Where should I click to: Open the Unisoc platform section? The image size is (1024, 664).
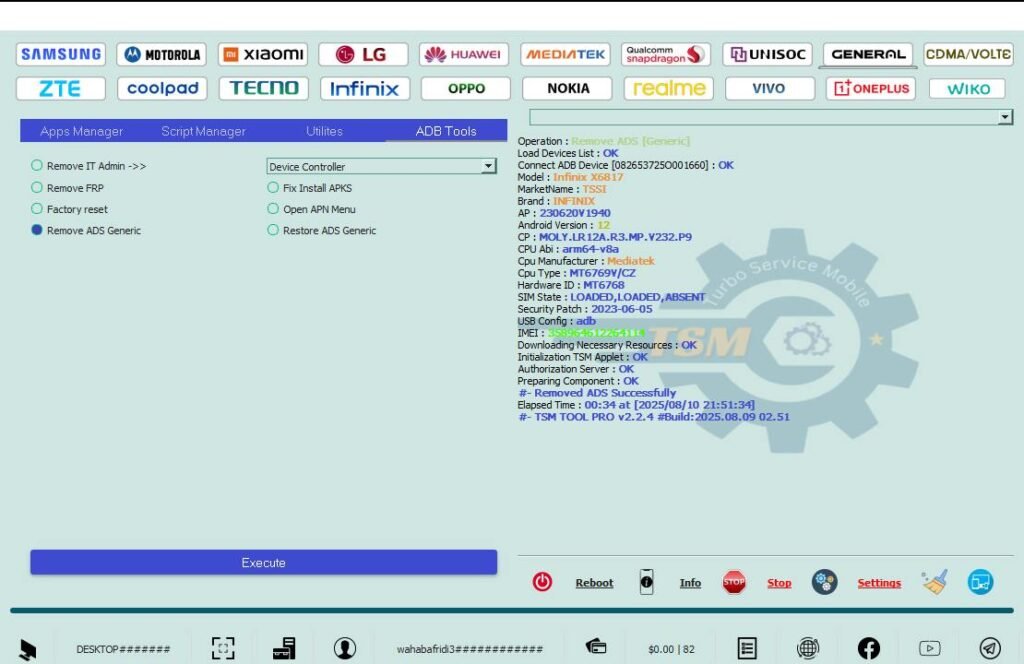pos(767,54)
